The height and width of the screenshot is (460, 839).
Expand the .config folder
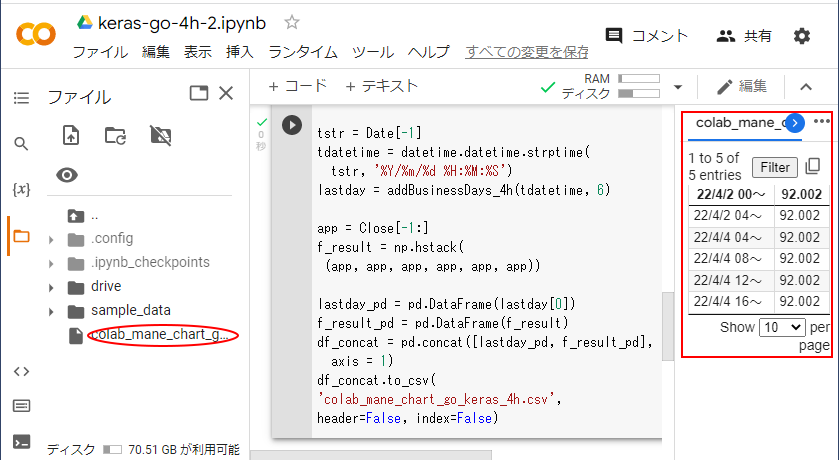tap(51, 240)
